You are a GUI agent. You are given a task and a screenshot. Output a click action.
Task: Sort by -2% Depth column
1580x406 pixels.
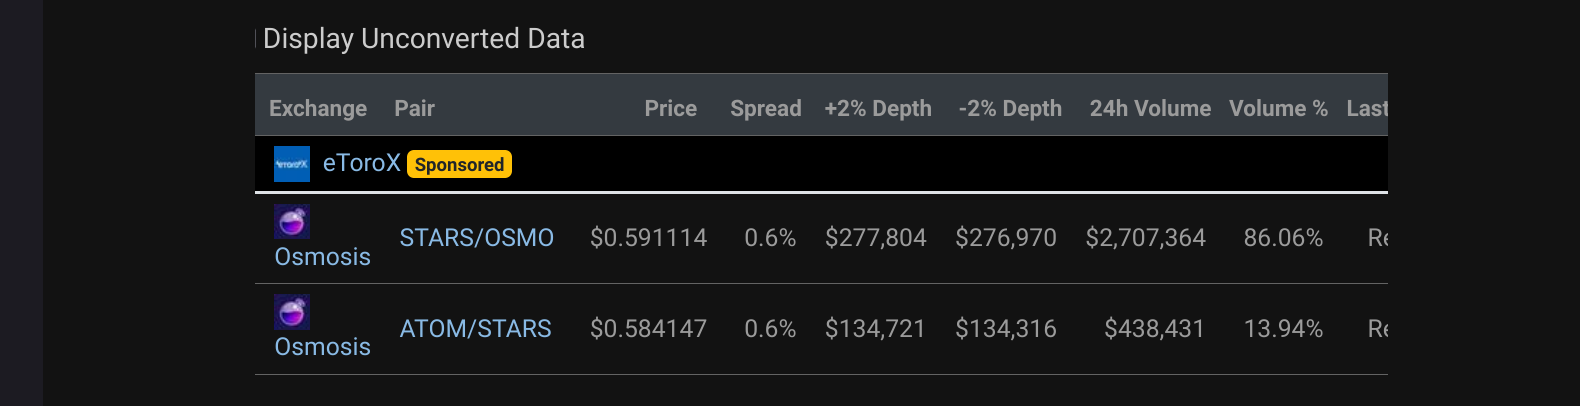point(1009,108)
